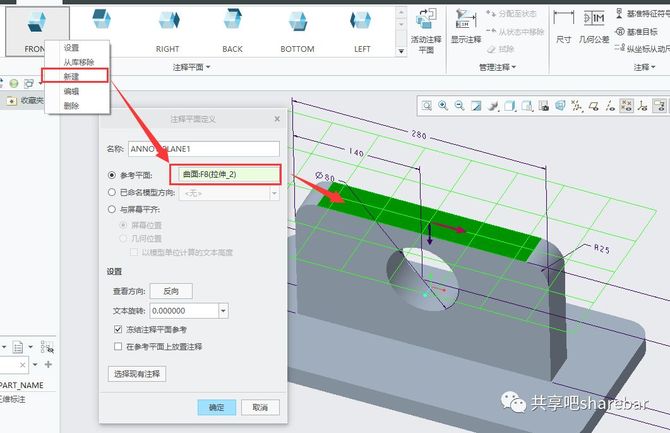Expand the annotation plane gallery arrow
Screen dimensions: 670x433
[401, 51]
